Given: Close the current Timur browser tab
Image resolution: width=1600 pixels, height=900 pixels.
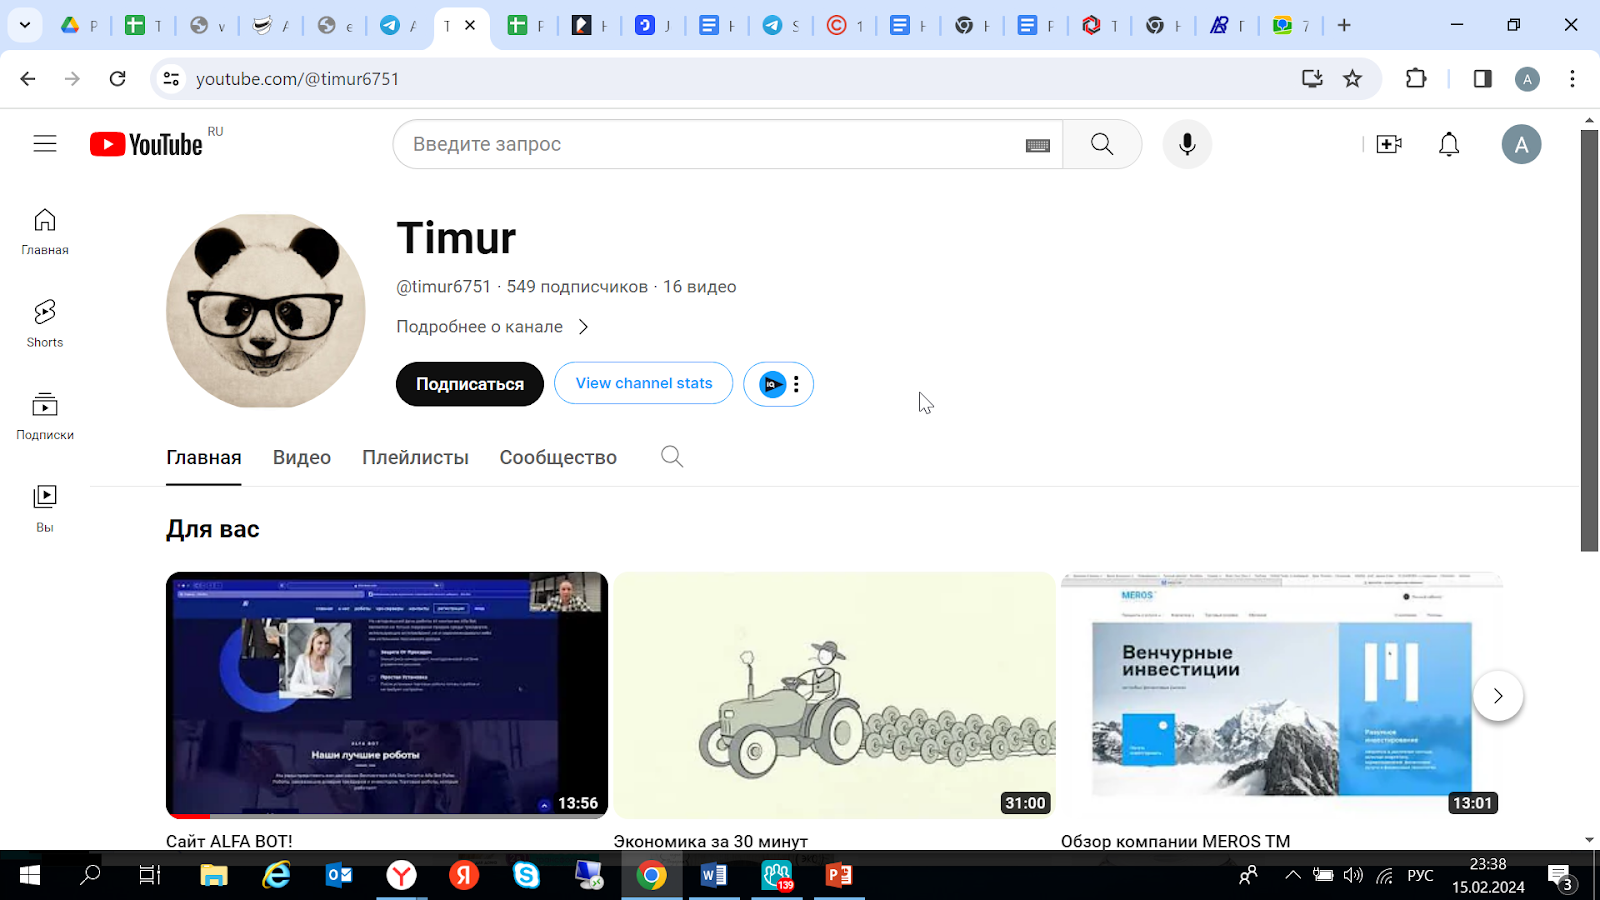Looking at the screenshot, I should tap(470, 25).
